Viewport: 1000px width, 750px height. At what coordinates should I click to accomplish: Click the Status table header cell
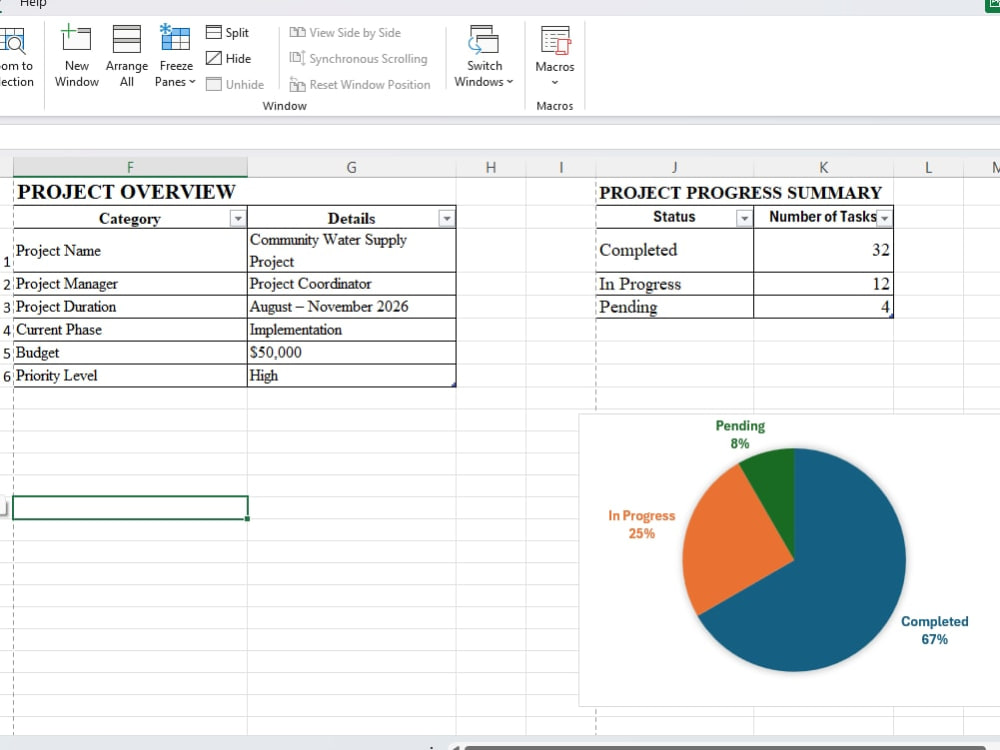pyautogui.click(x=675, y=217)
